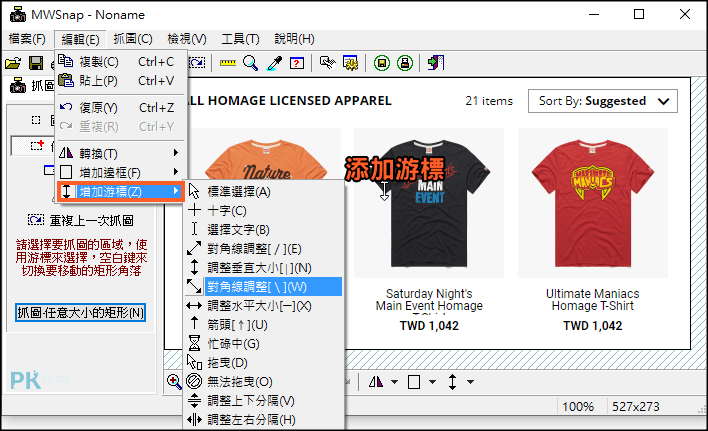Viewport: 708px width, 431px height.
Task: Click the zoom-in magnifier in bottom toolbar
Action: point(174,382)
